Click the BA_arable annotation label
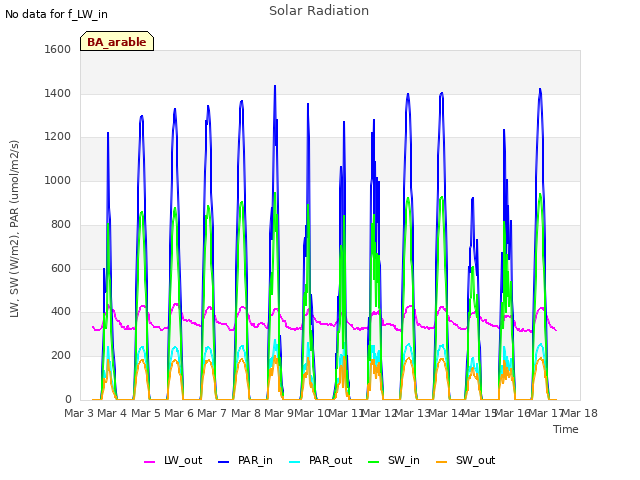The height and width of the screenshot is (480, 640). tap(117, 41)
